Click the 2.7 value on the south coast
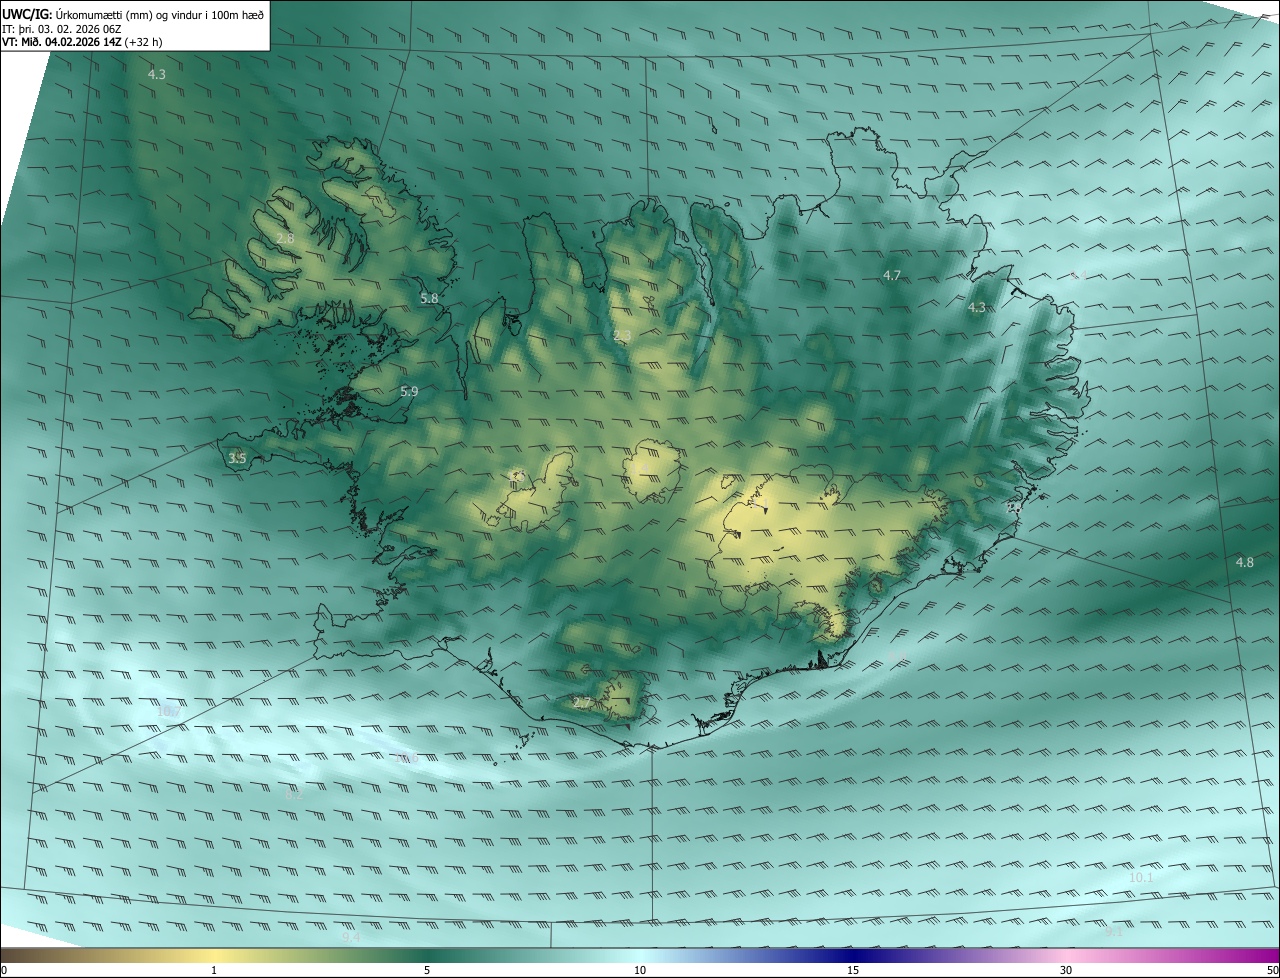1280x978 pixels. click(x=582, y=703)
